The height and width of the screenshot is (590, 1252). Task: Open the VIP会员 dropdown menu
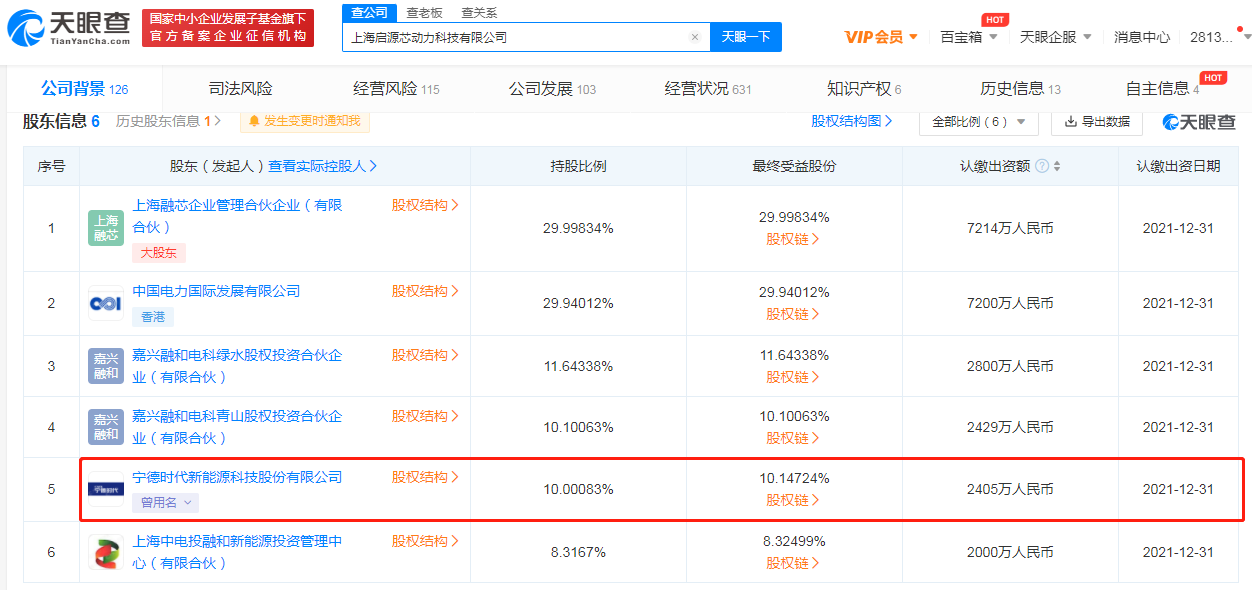[881, 37]
